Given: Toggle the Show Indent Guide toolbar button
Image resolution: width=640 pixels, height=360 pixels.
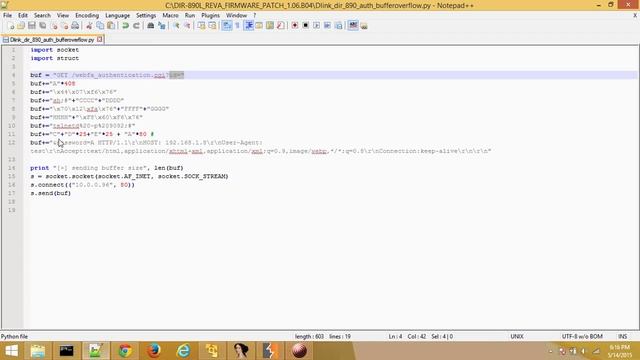Looking at the screenshot, I should coord(249,26).
